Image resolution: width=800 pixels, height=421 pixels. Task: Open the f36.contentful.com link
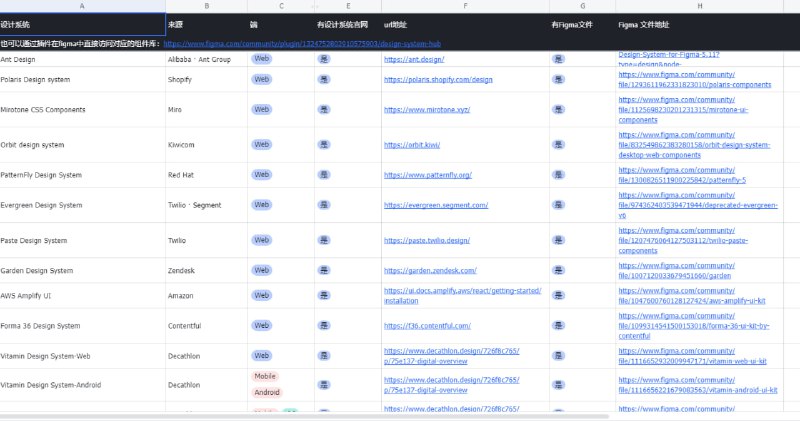tap(427, 326)
